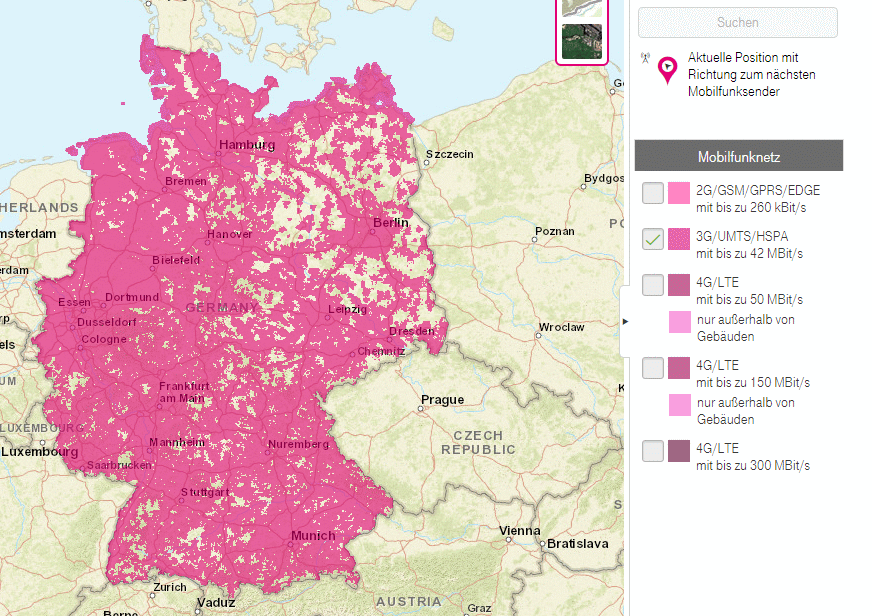Click the dotted 3G/UMTS legend swatch
872x616 pixels.
point(679,239)
